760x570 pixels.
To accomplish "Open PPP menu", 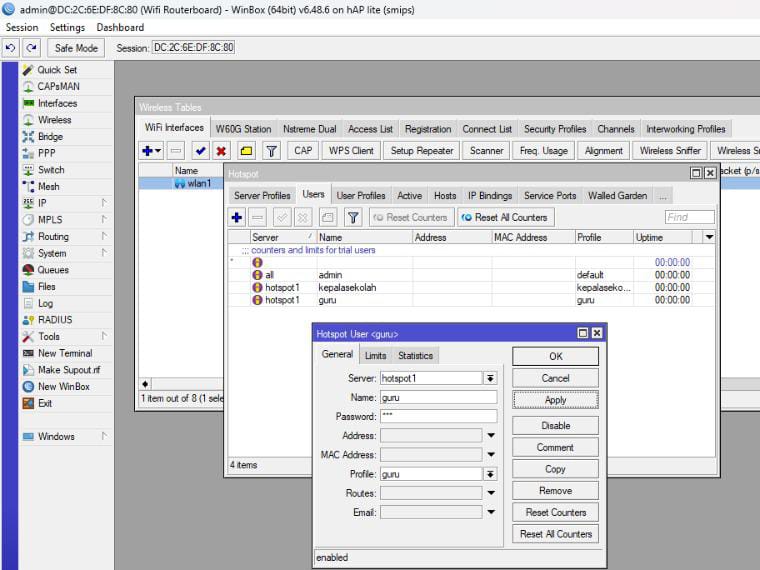I will point(47,153).
